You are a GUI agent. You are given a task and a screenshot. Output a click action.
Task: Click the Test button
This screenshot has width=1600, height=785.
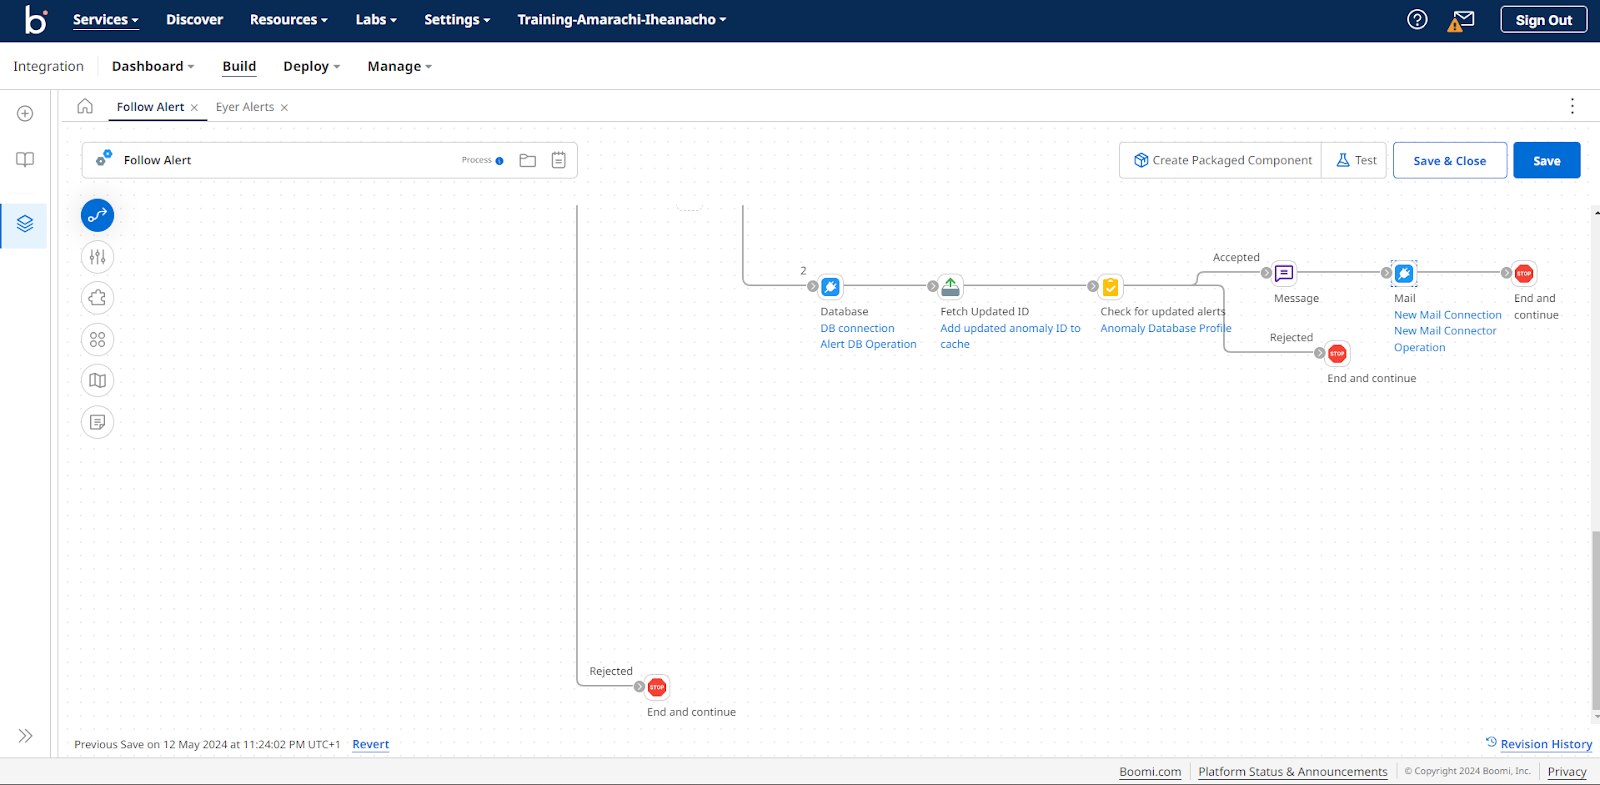[x=1356, y=160]
